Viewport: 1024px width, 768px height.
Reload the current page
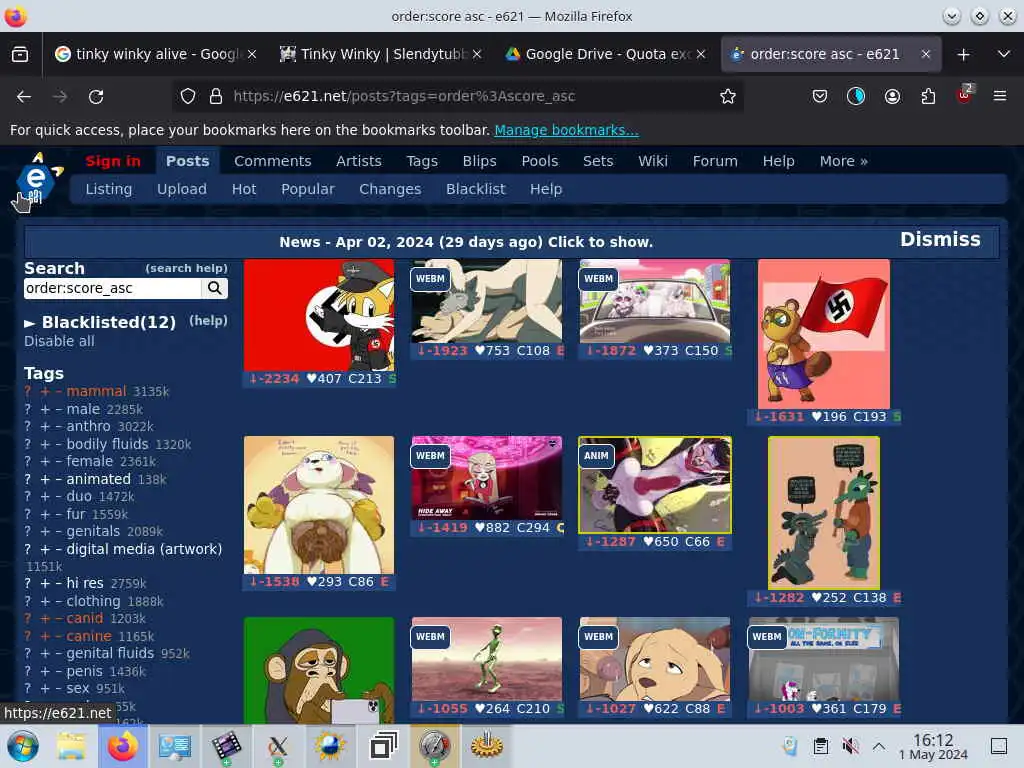pos(96,97)
